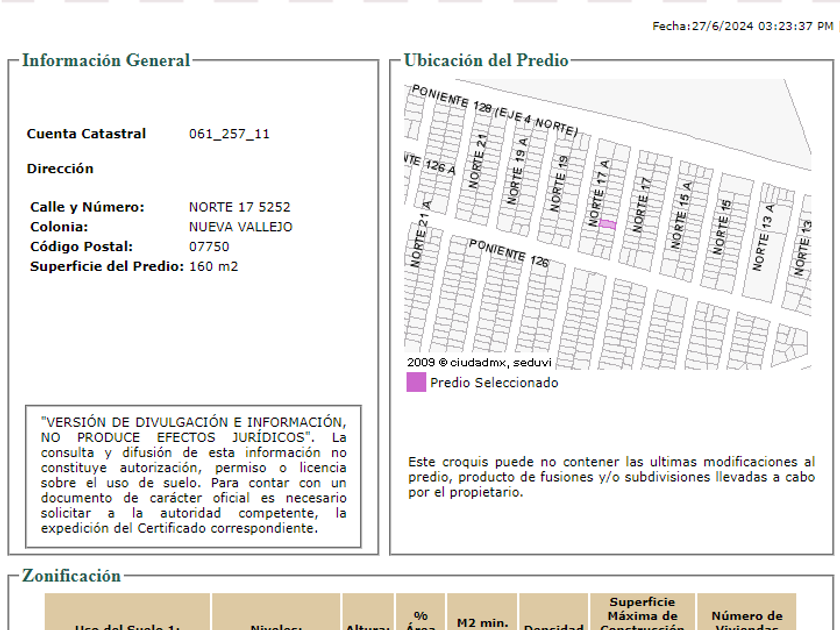Click the NORTE 21 street label on map
This screenshot has width=840, height=630.
click(478, 160)
